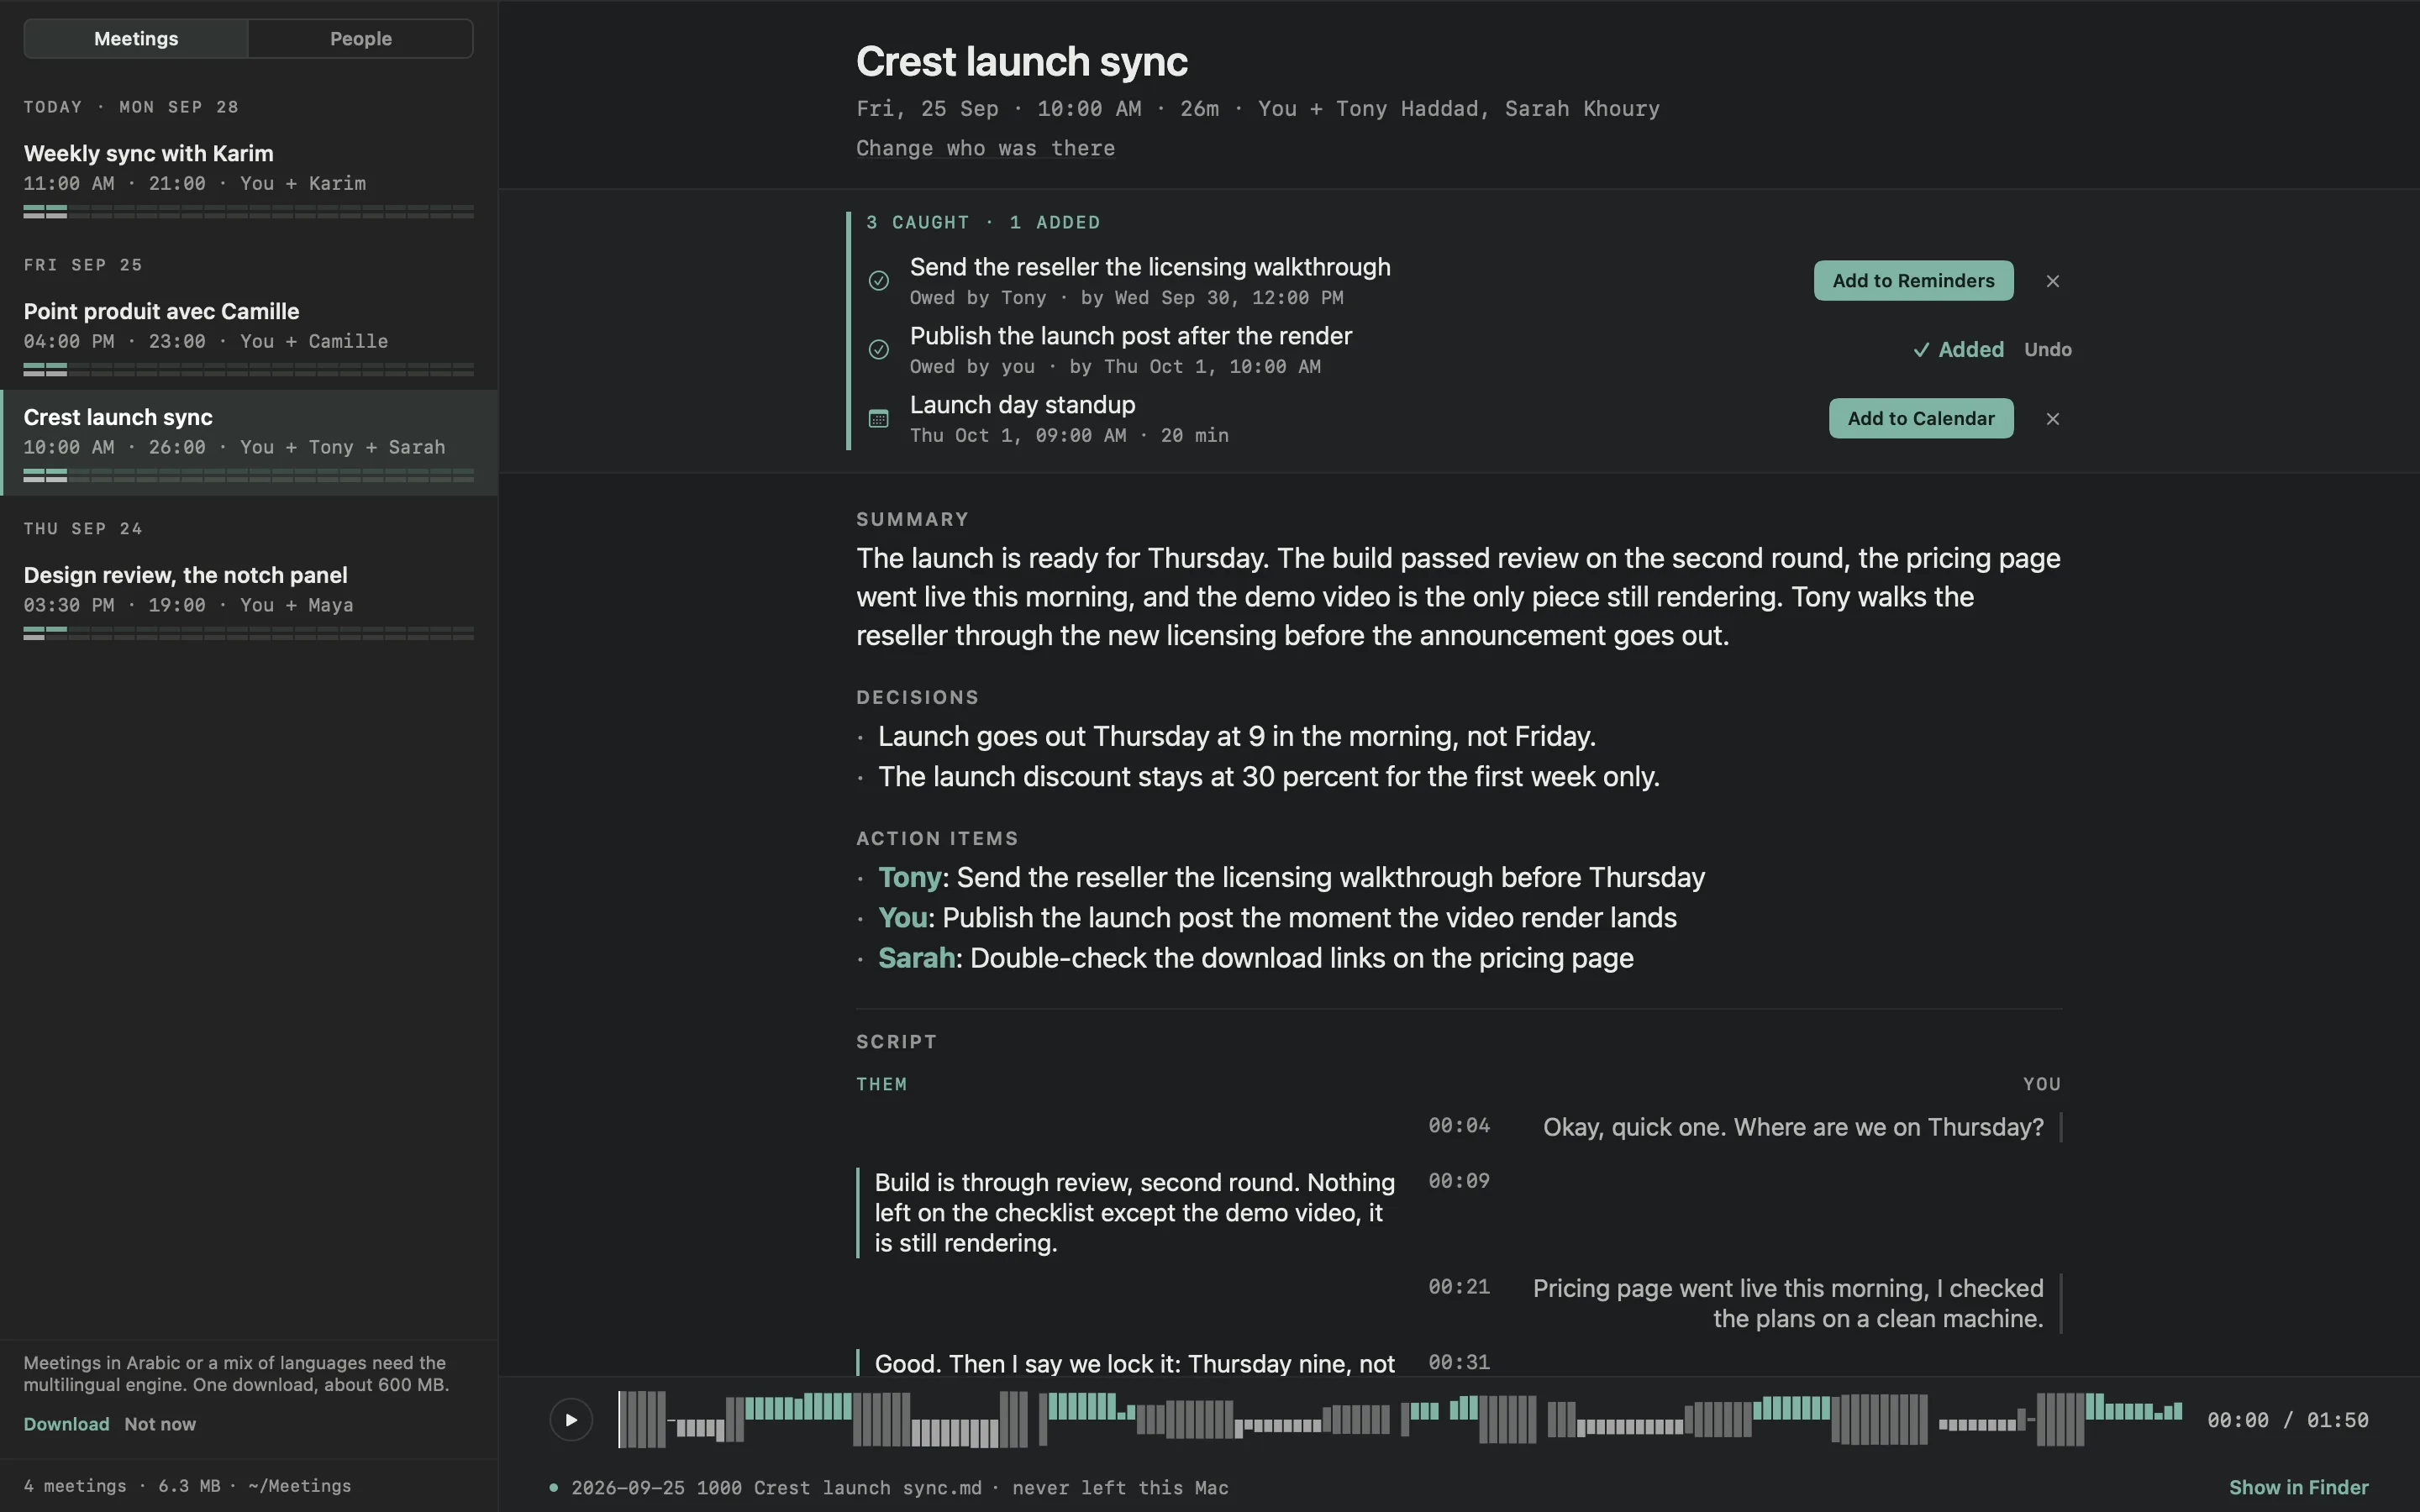Click Tony's action item about licensing walkthrough
The height and width of the screenshot is (1512, 2420).
(x=1291, y=877)
